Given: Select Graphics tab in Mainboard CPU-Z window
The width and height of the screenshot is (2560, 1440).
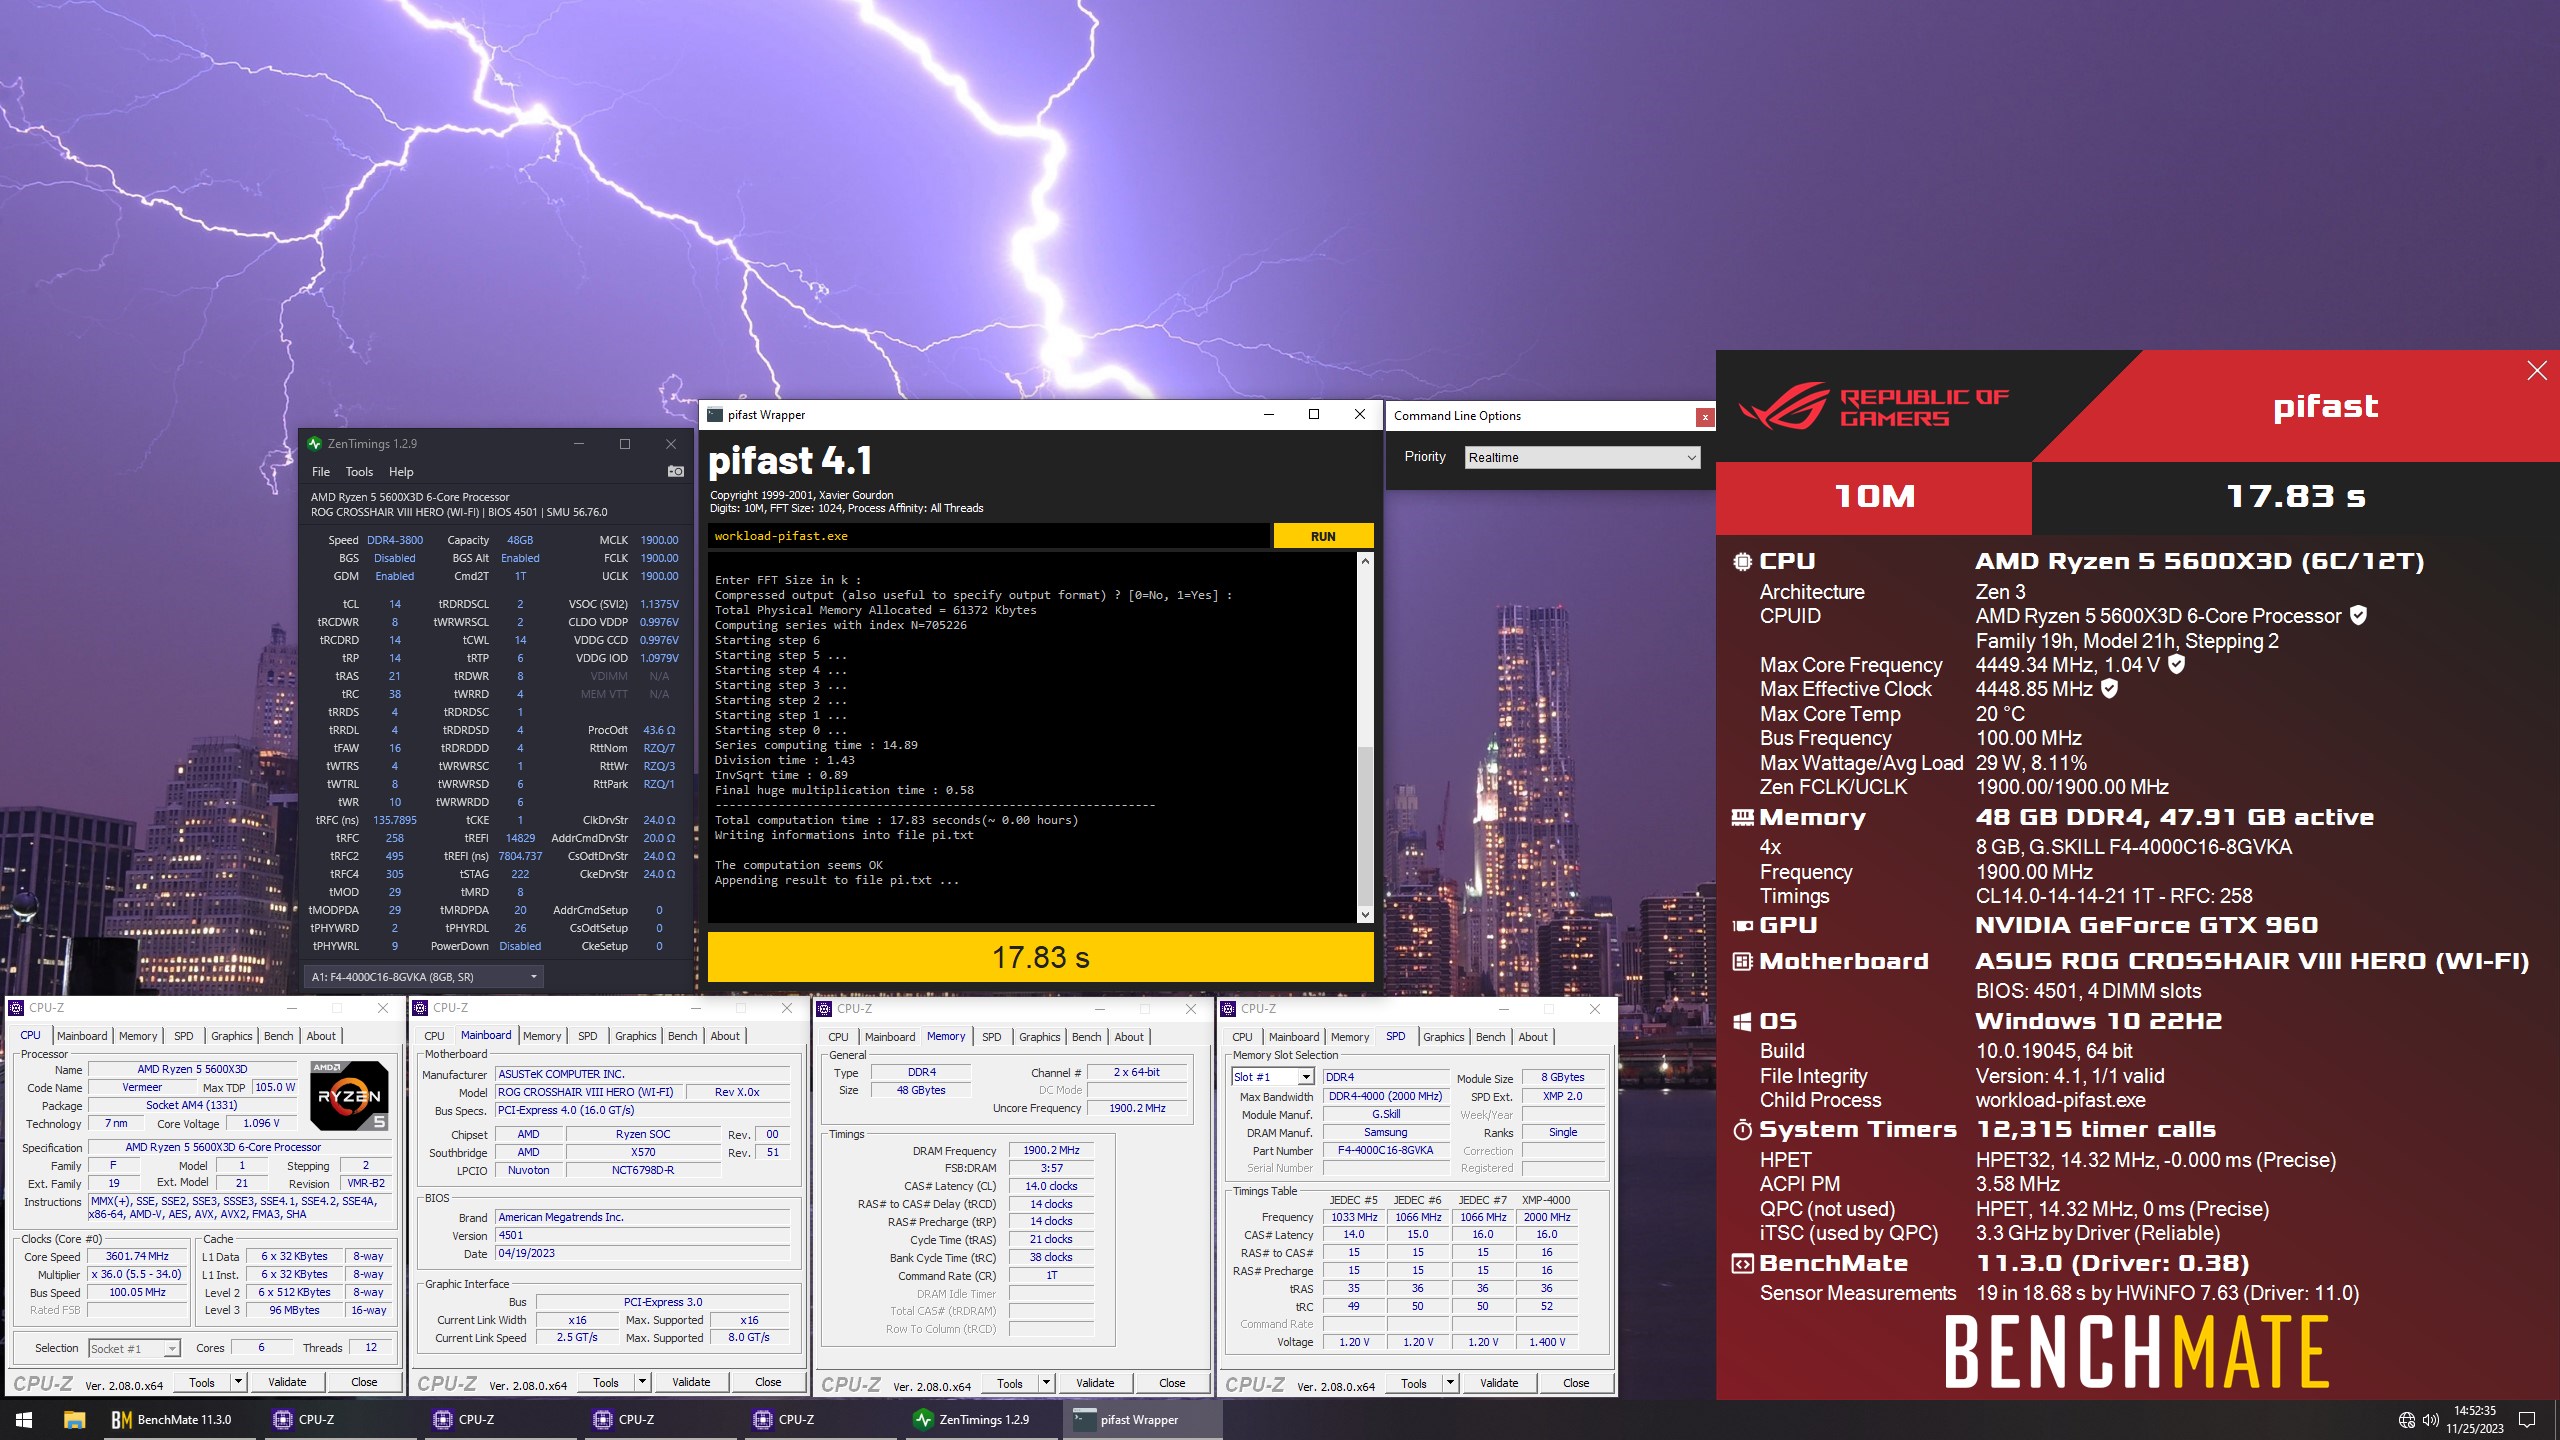Looking at the screenshot, I should (636, 1036).
